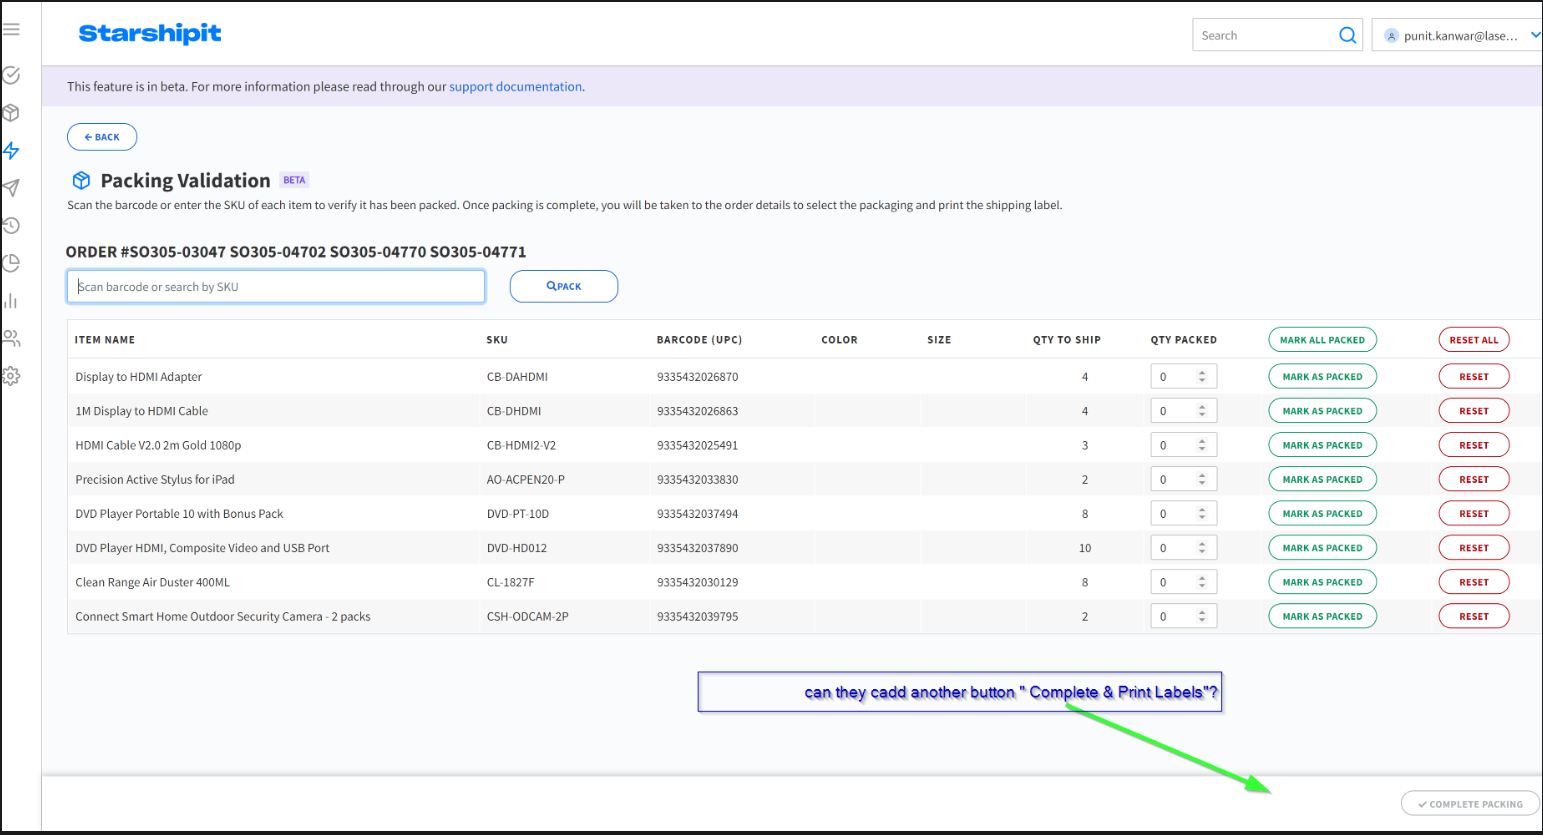Screen dimensions: 1543x835
Task: Open the bar chart sidebar icon
Action: [11, 301]
